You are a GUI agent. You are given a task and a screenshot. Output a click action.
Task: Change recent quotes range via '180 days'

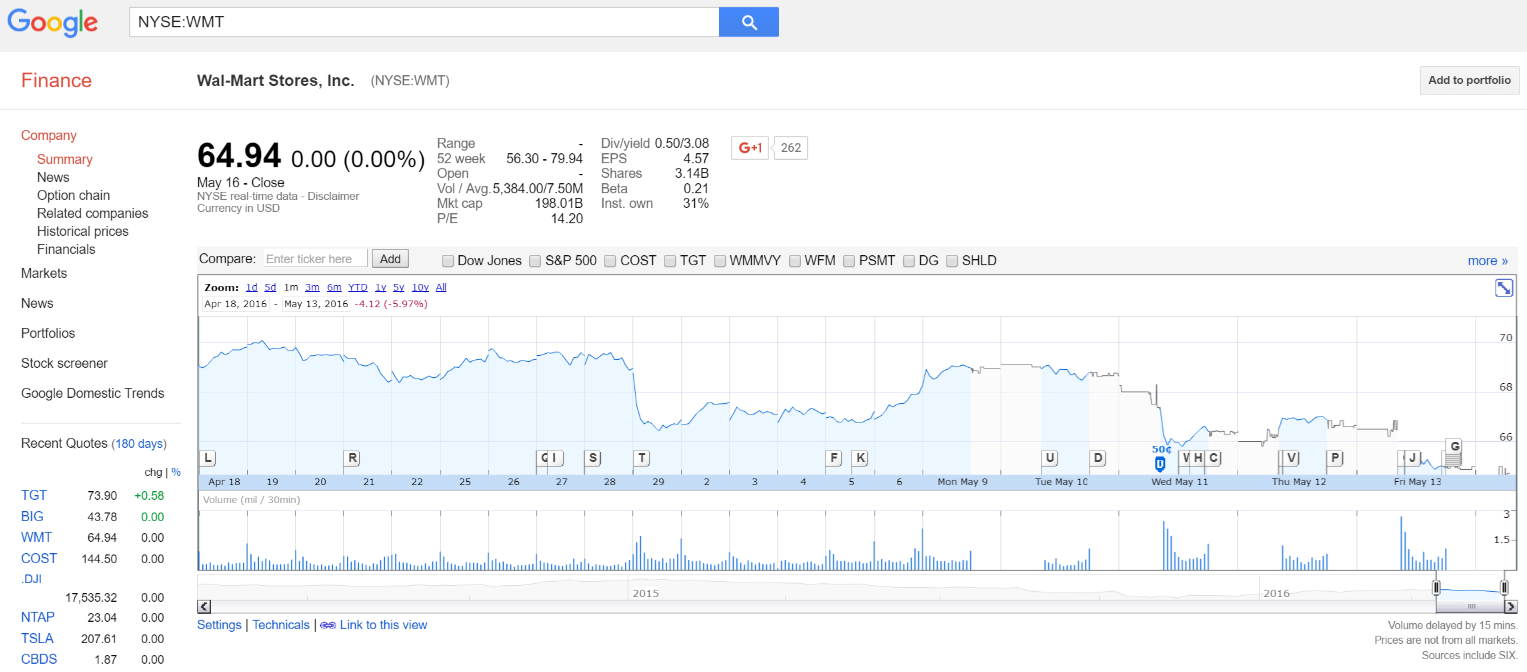pos(138,444)
